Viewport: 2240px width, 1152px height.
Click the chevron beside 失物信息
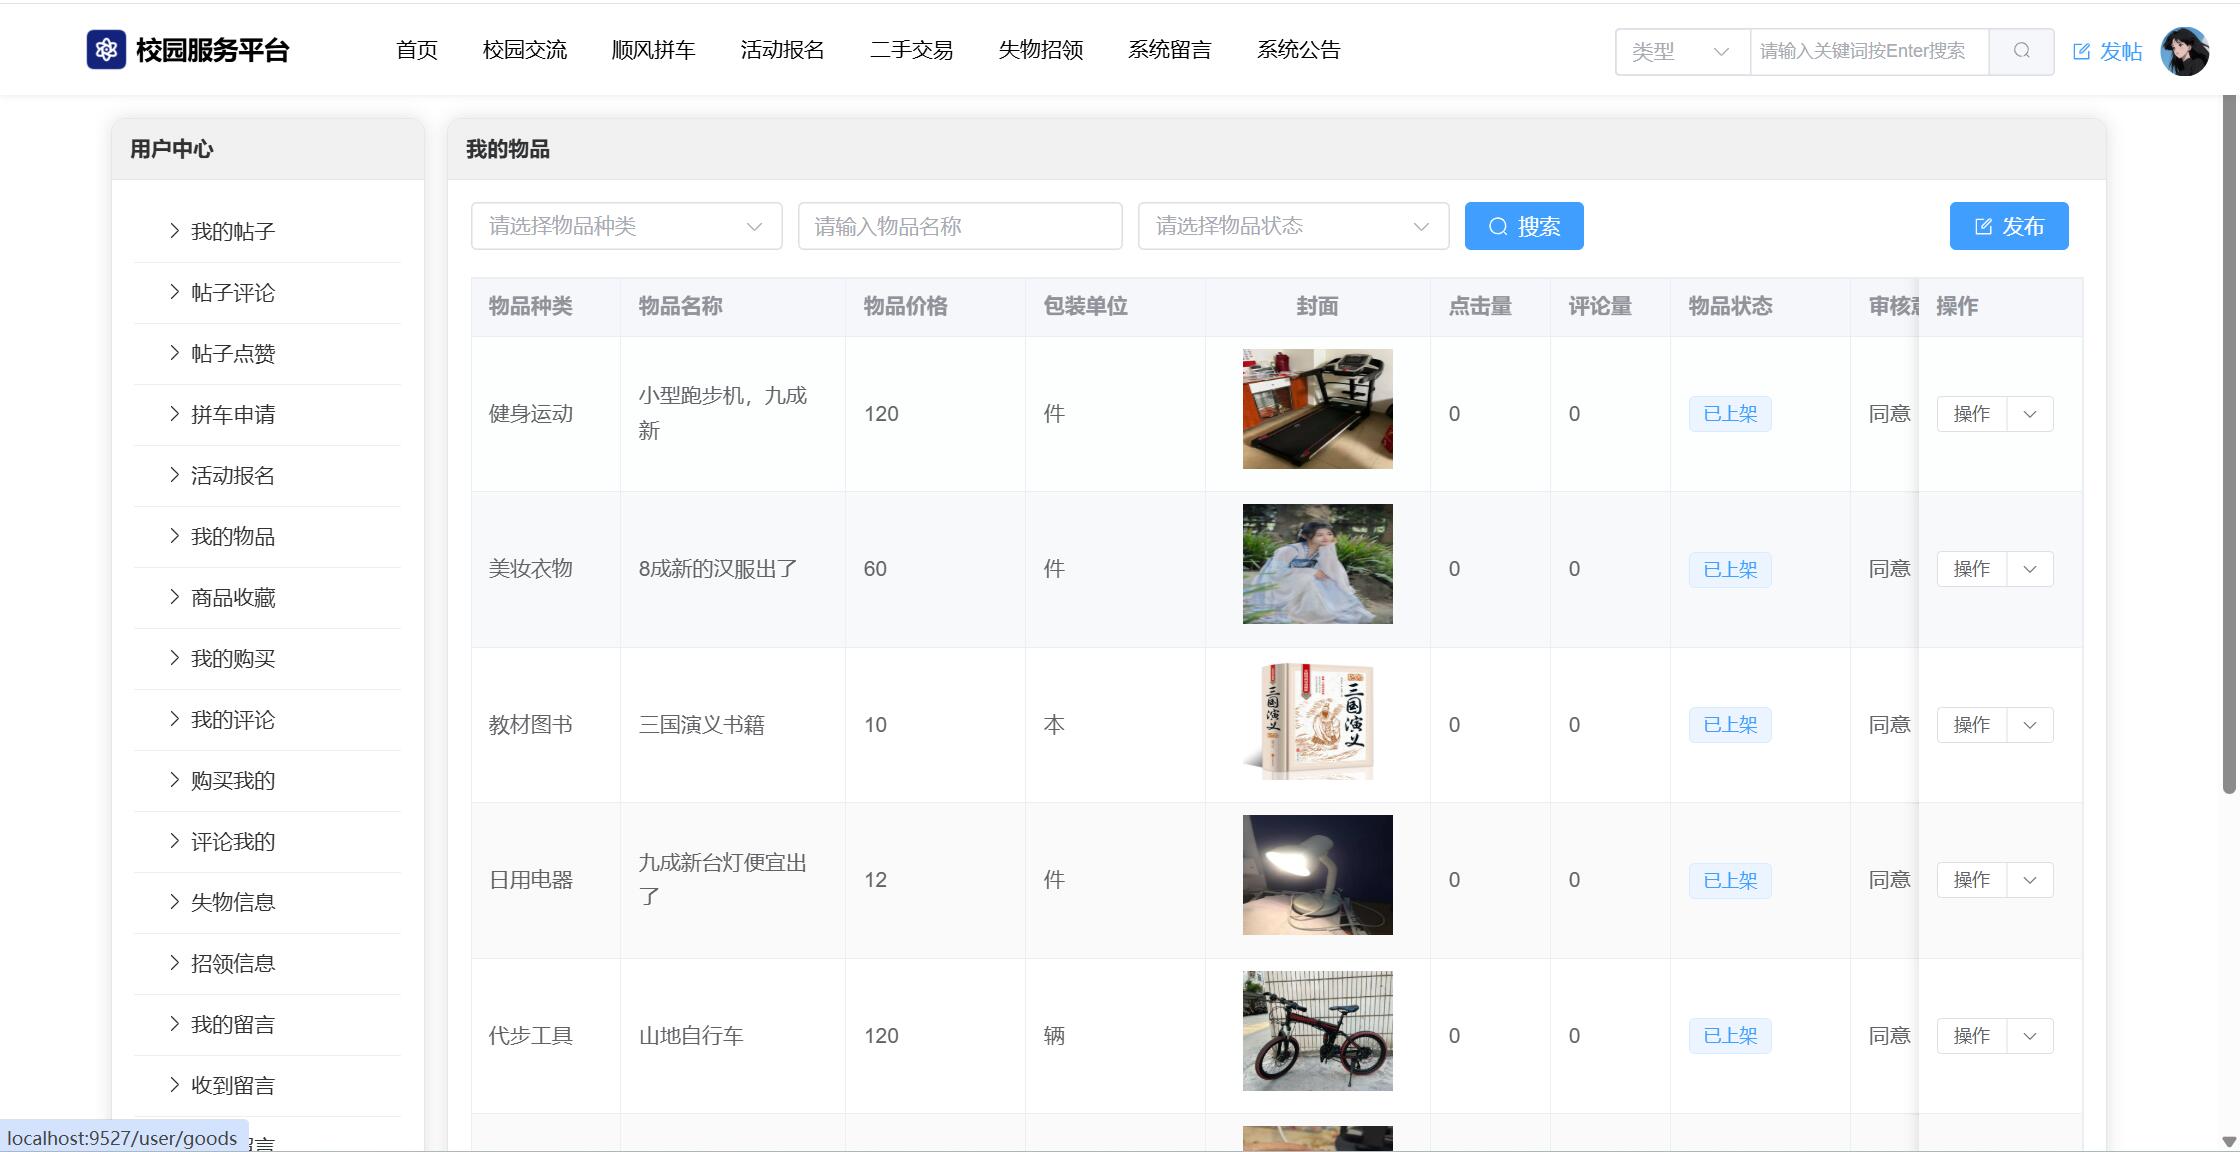174,902
